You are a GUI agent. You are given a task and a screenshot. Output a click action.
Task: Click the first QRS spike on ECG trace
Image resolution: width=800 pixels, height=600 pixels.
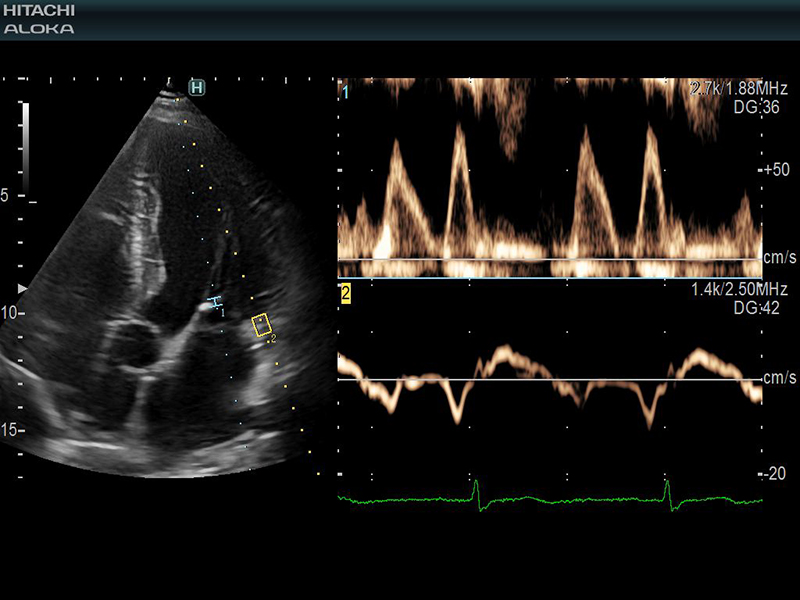click(477, 490)
